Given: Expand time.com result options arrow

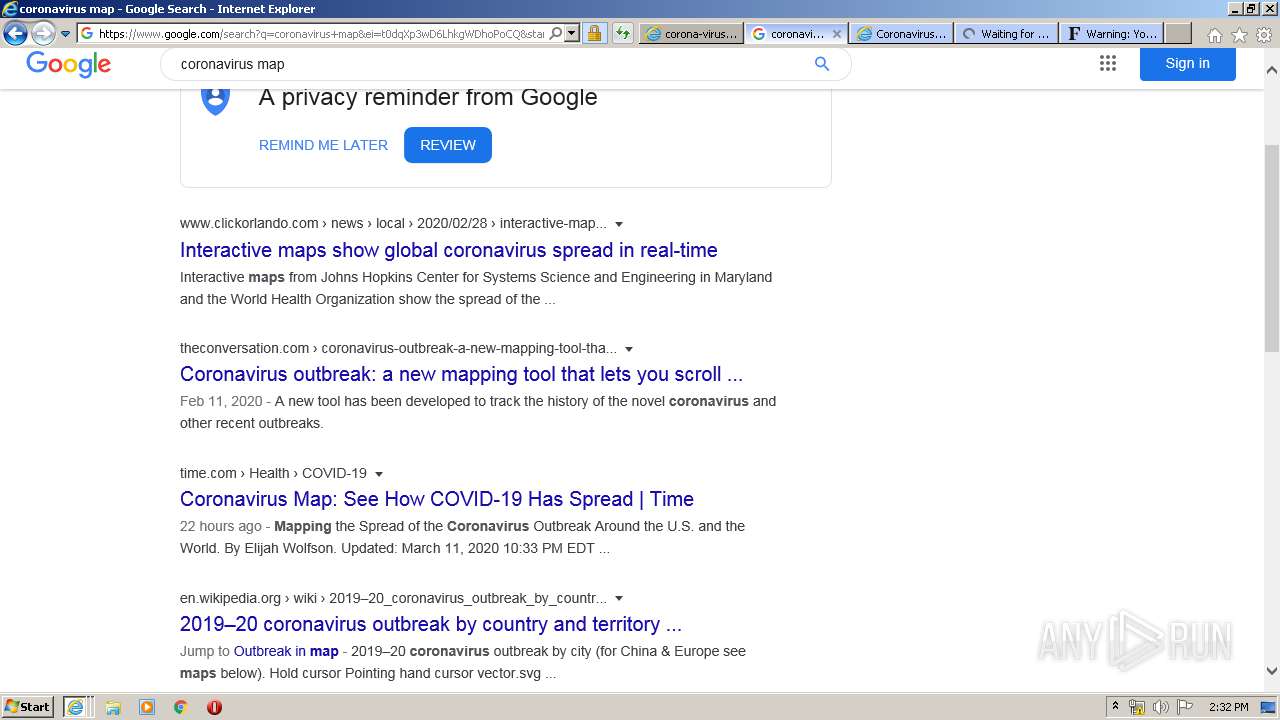Looking at the screenshot, I should point(379,474).
